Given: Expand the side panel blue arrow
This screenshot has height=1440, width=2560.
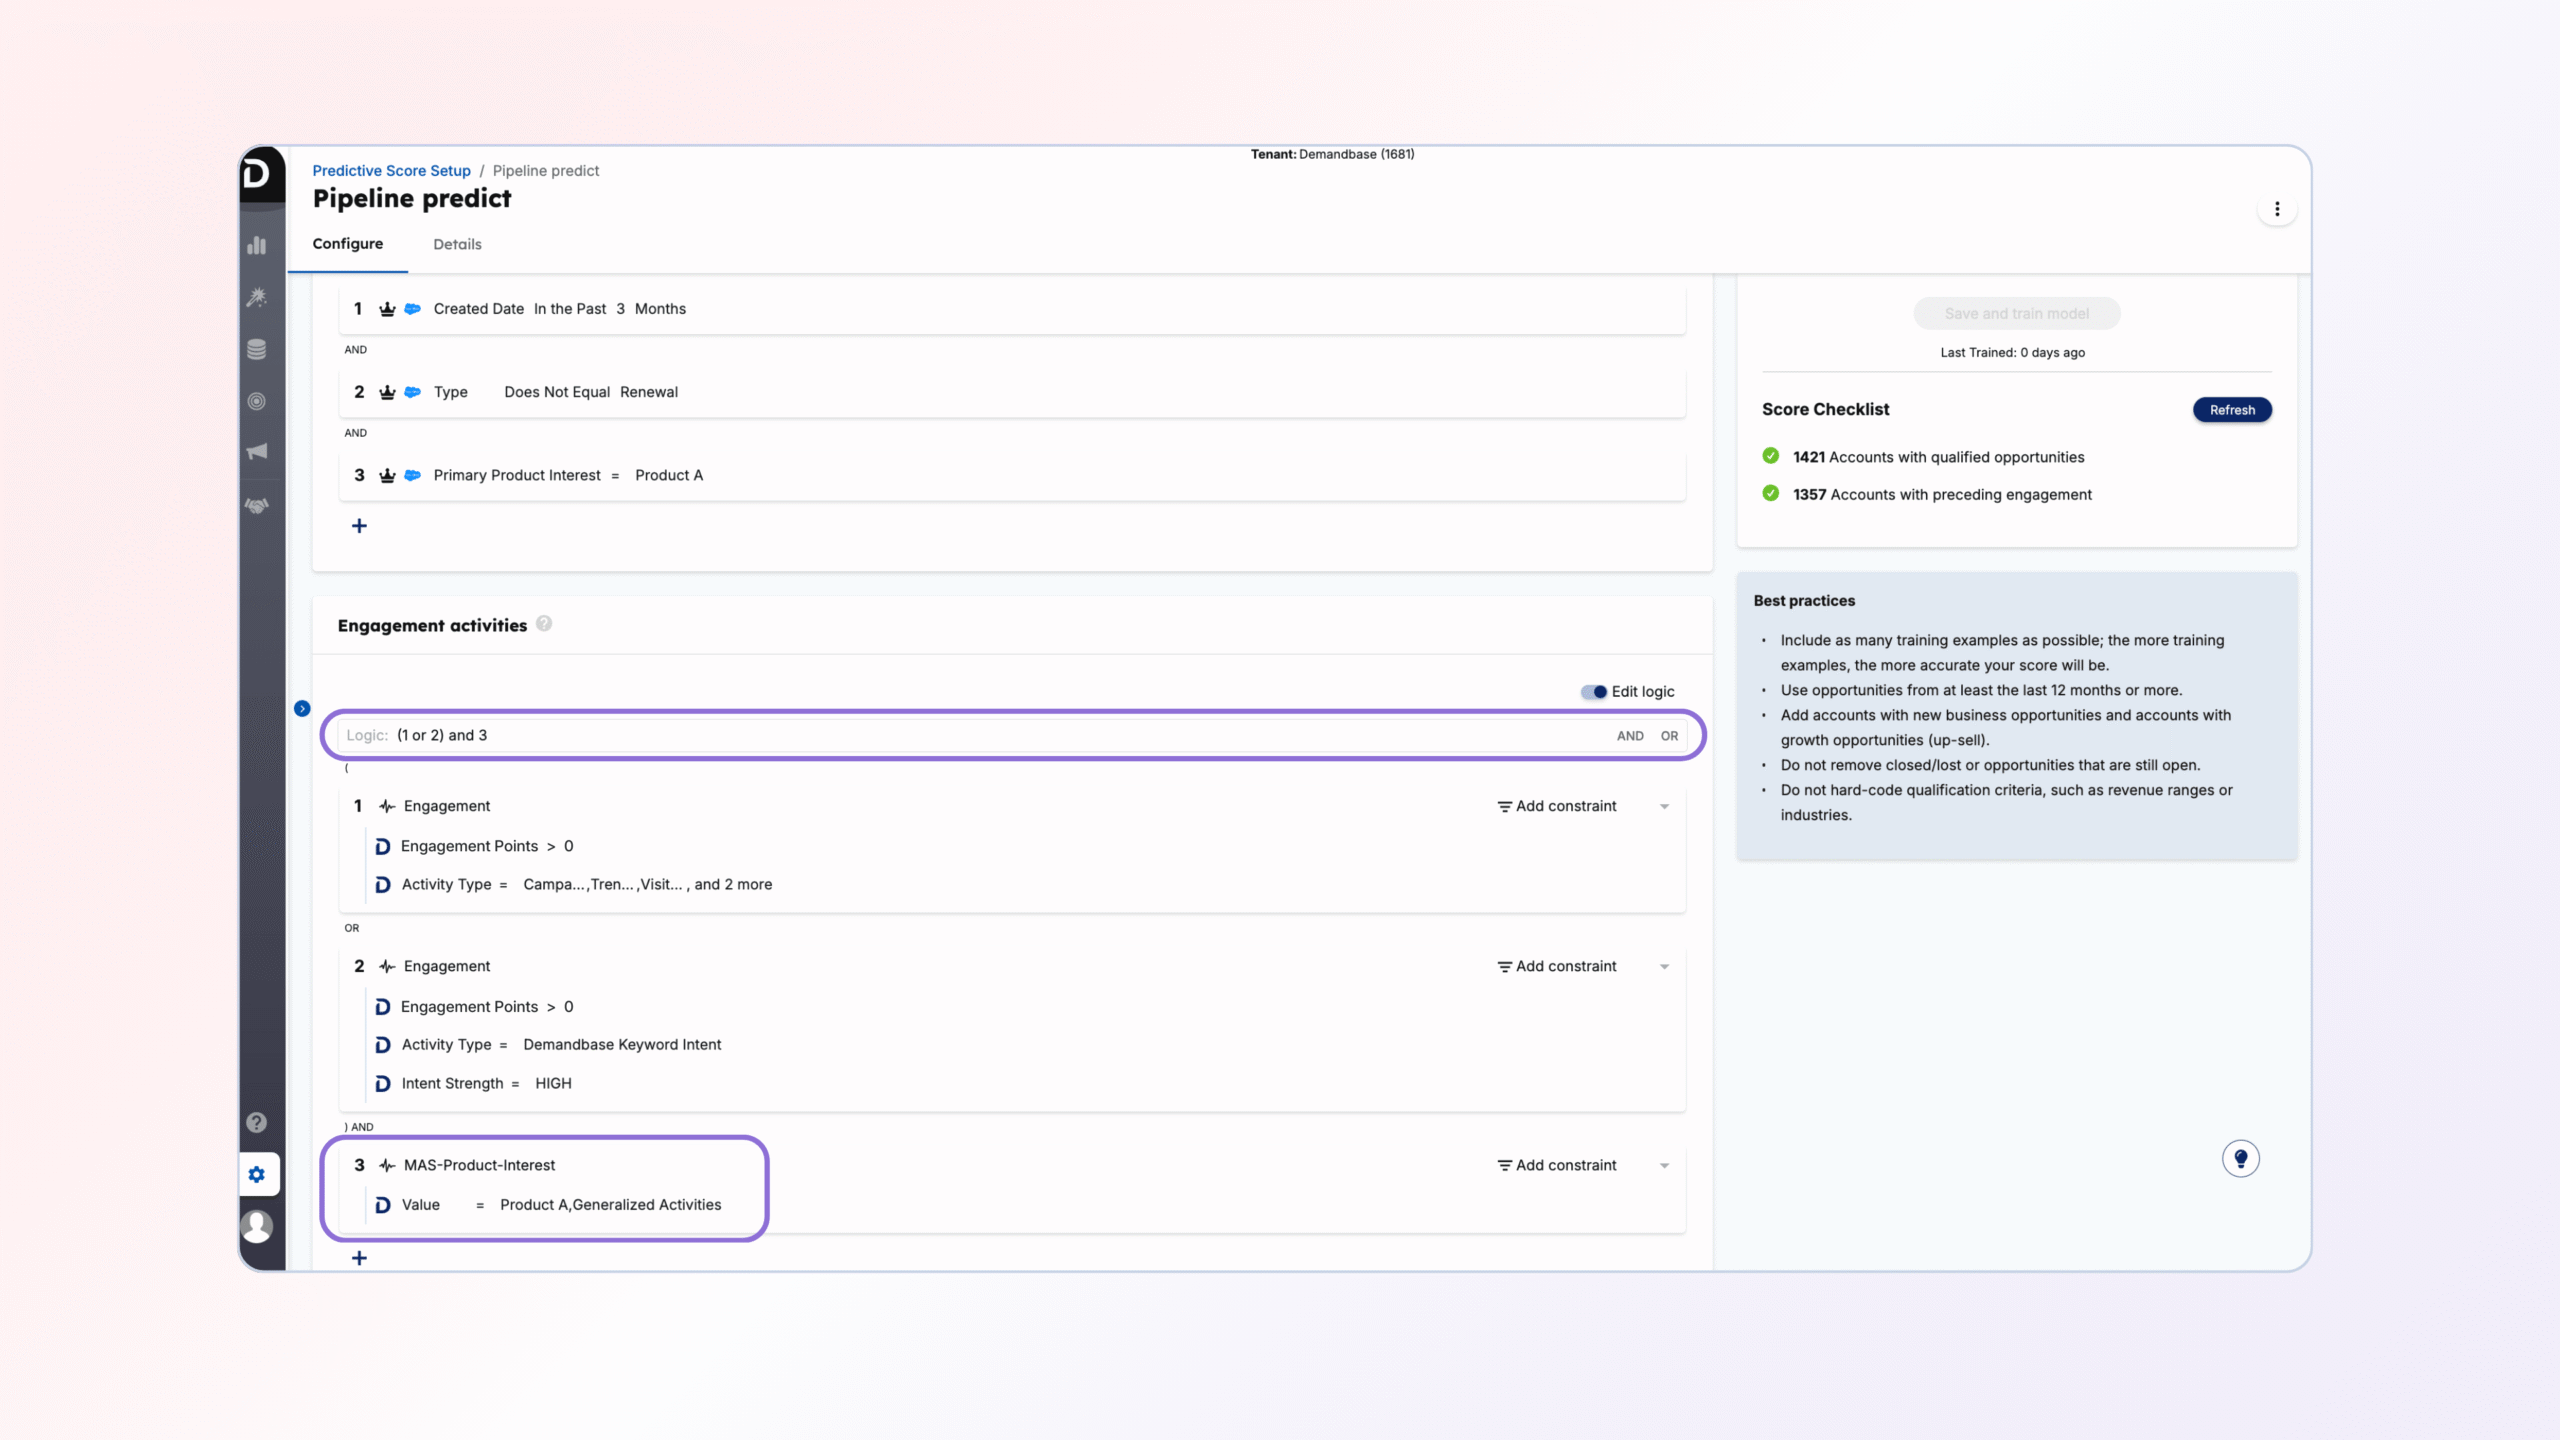Looking at the screenshot, I should click(302, 709).
